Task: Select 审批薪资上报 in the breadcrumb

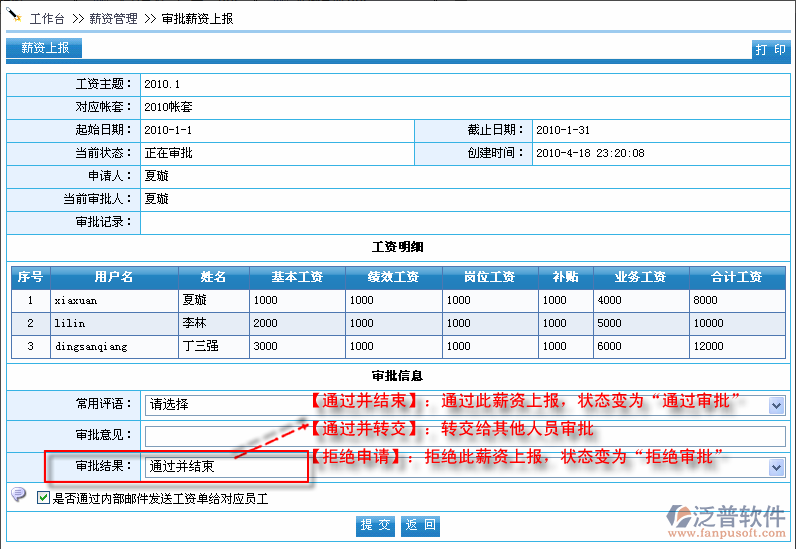Action: point(197,19)
